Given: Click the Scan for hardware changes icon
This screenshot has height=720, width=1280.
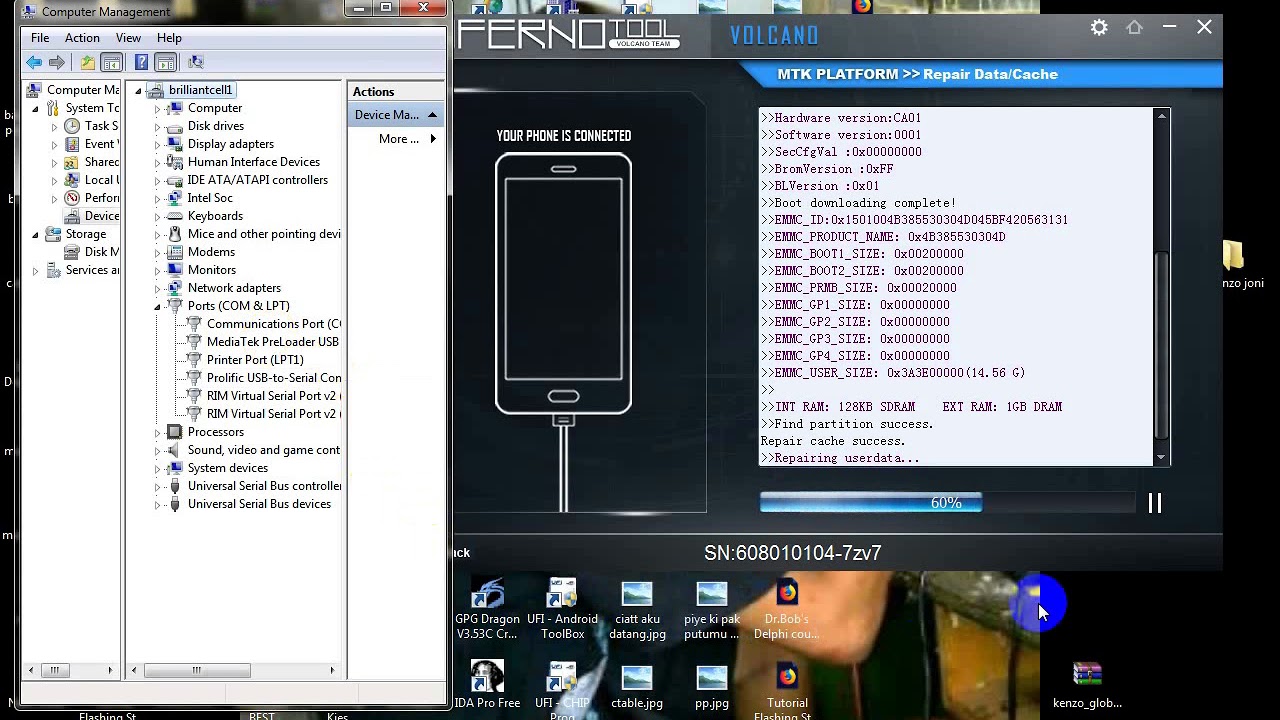Looking at the screenshot, I should [195, 63].
